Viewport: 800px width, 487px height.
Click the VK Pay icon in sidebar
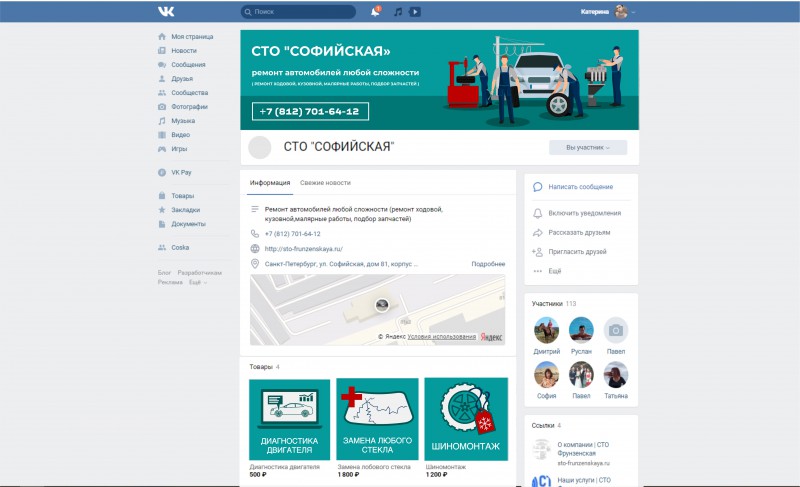coord(162,172)
